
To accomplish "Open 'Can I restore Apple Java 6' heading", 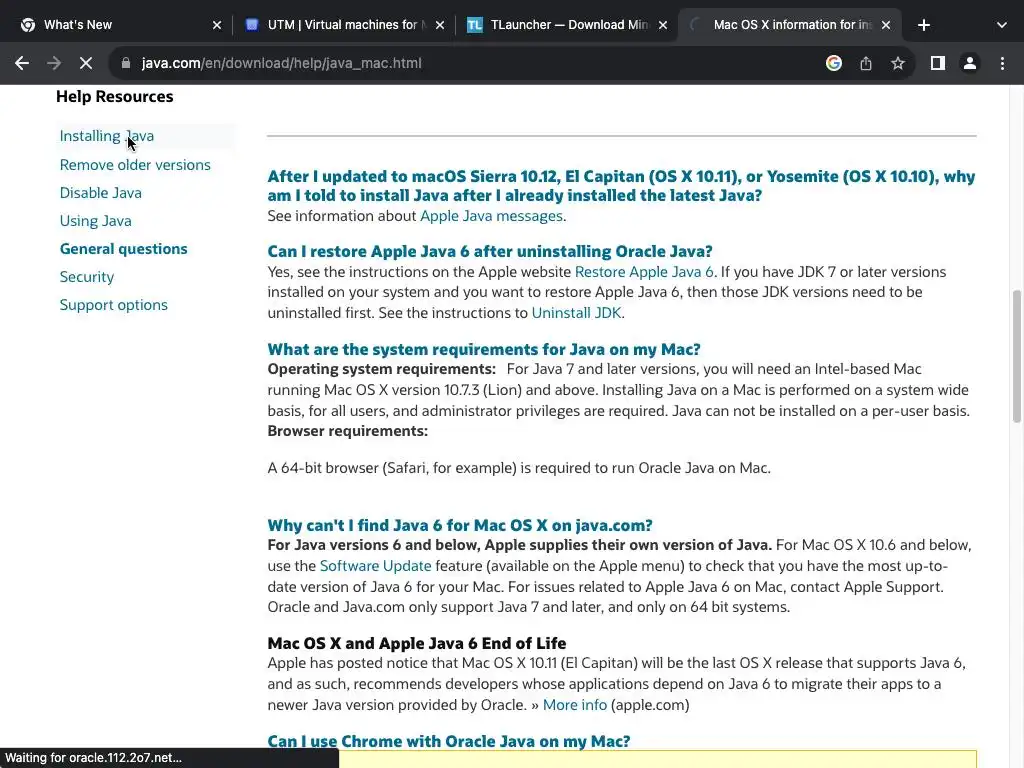I will (490, 251).
